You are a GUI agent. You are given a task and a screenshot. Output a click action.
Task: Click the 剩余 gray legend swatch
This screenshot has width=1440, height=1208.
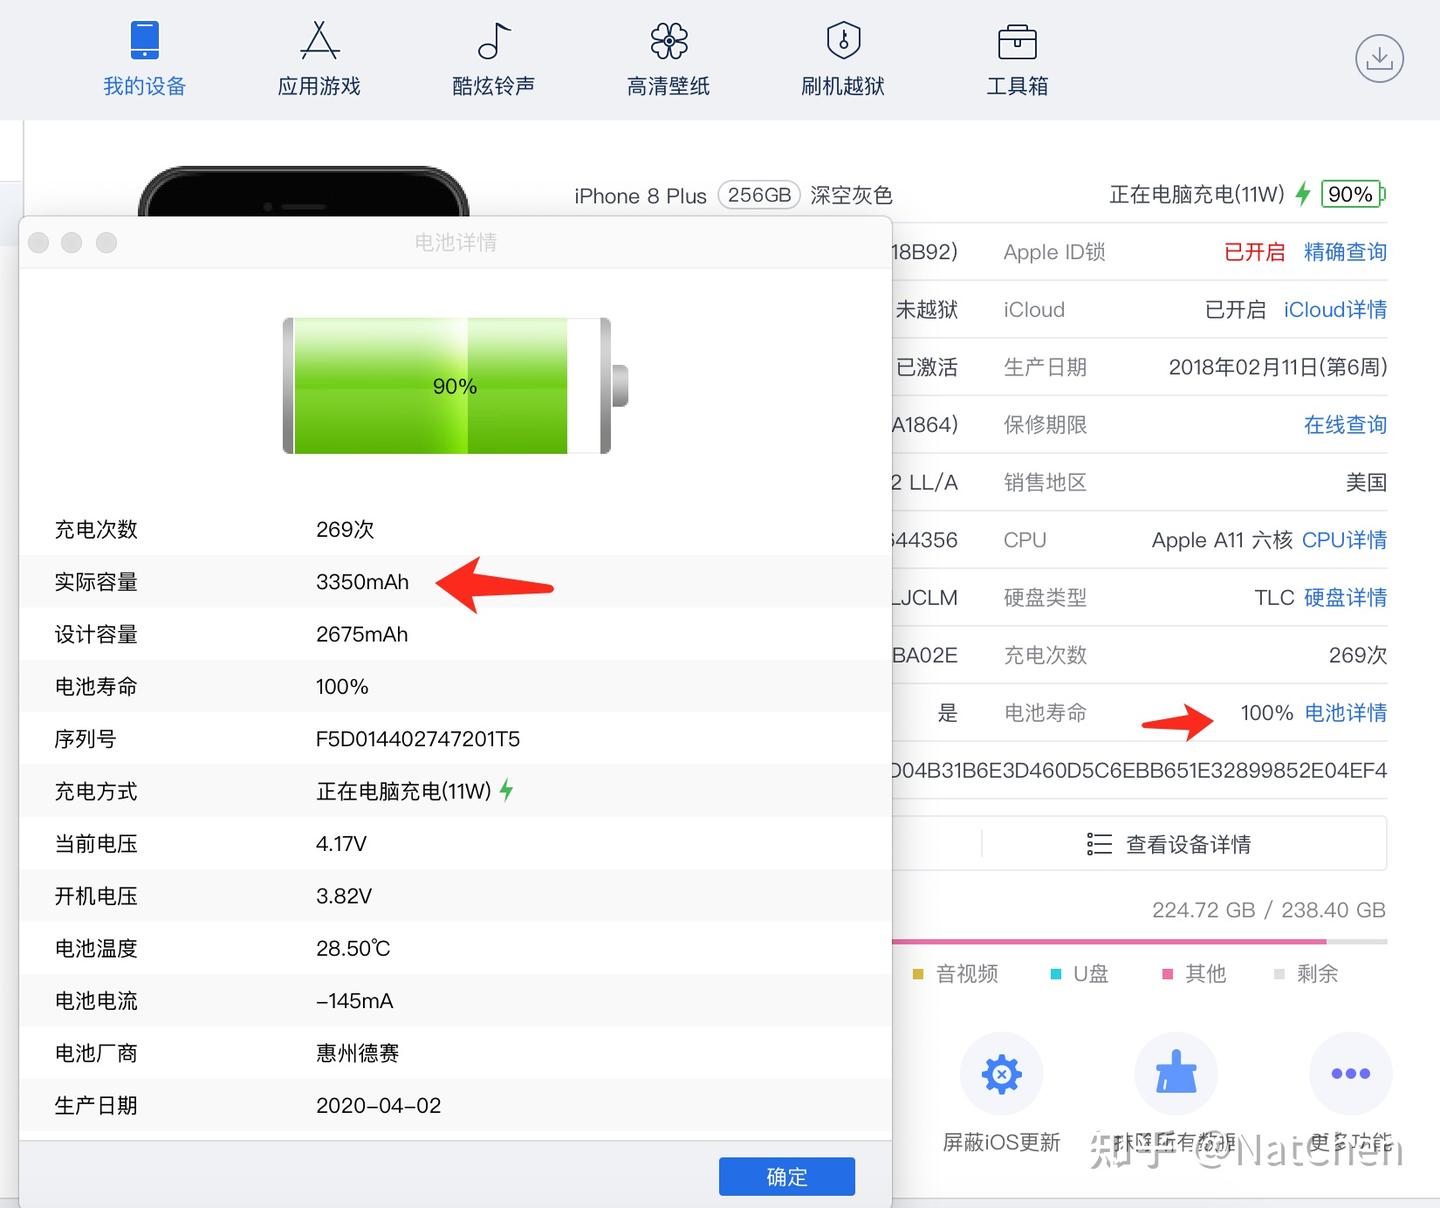click(x=1279, y=974)
